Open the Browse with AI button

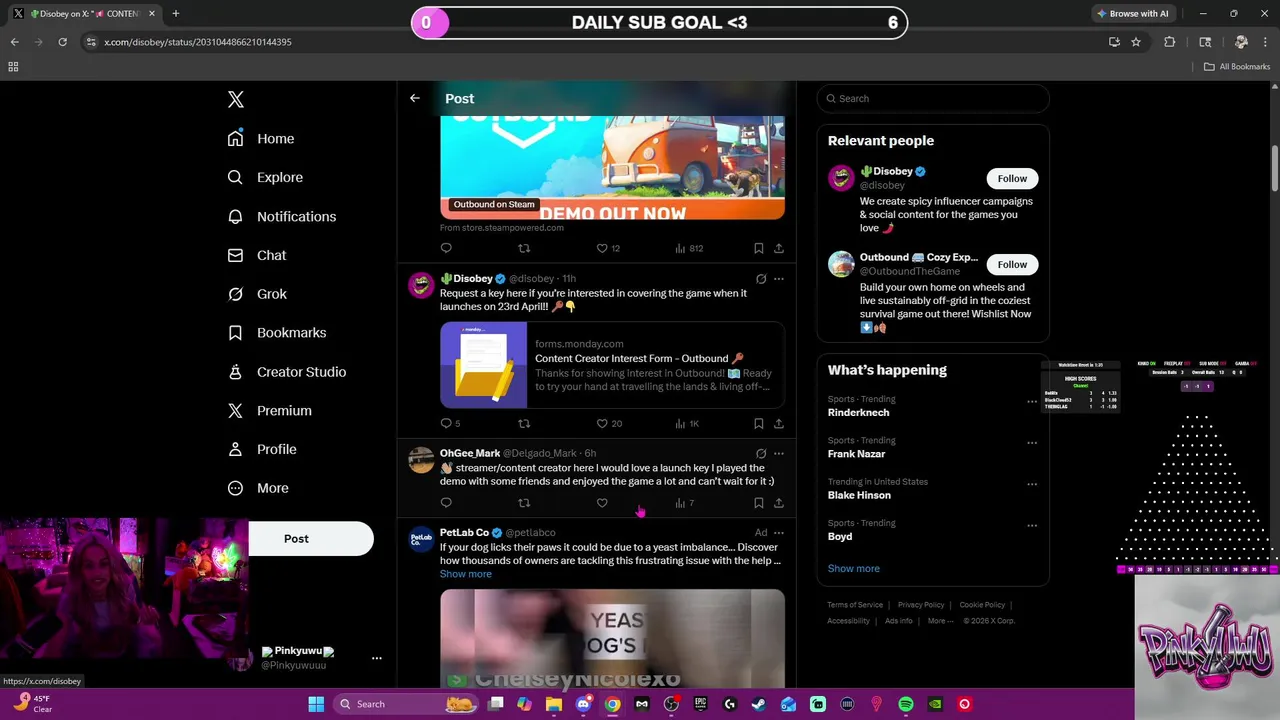(x=1133, y=13)
